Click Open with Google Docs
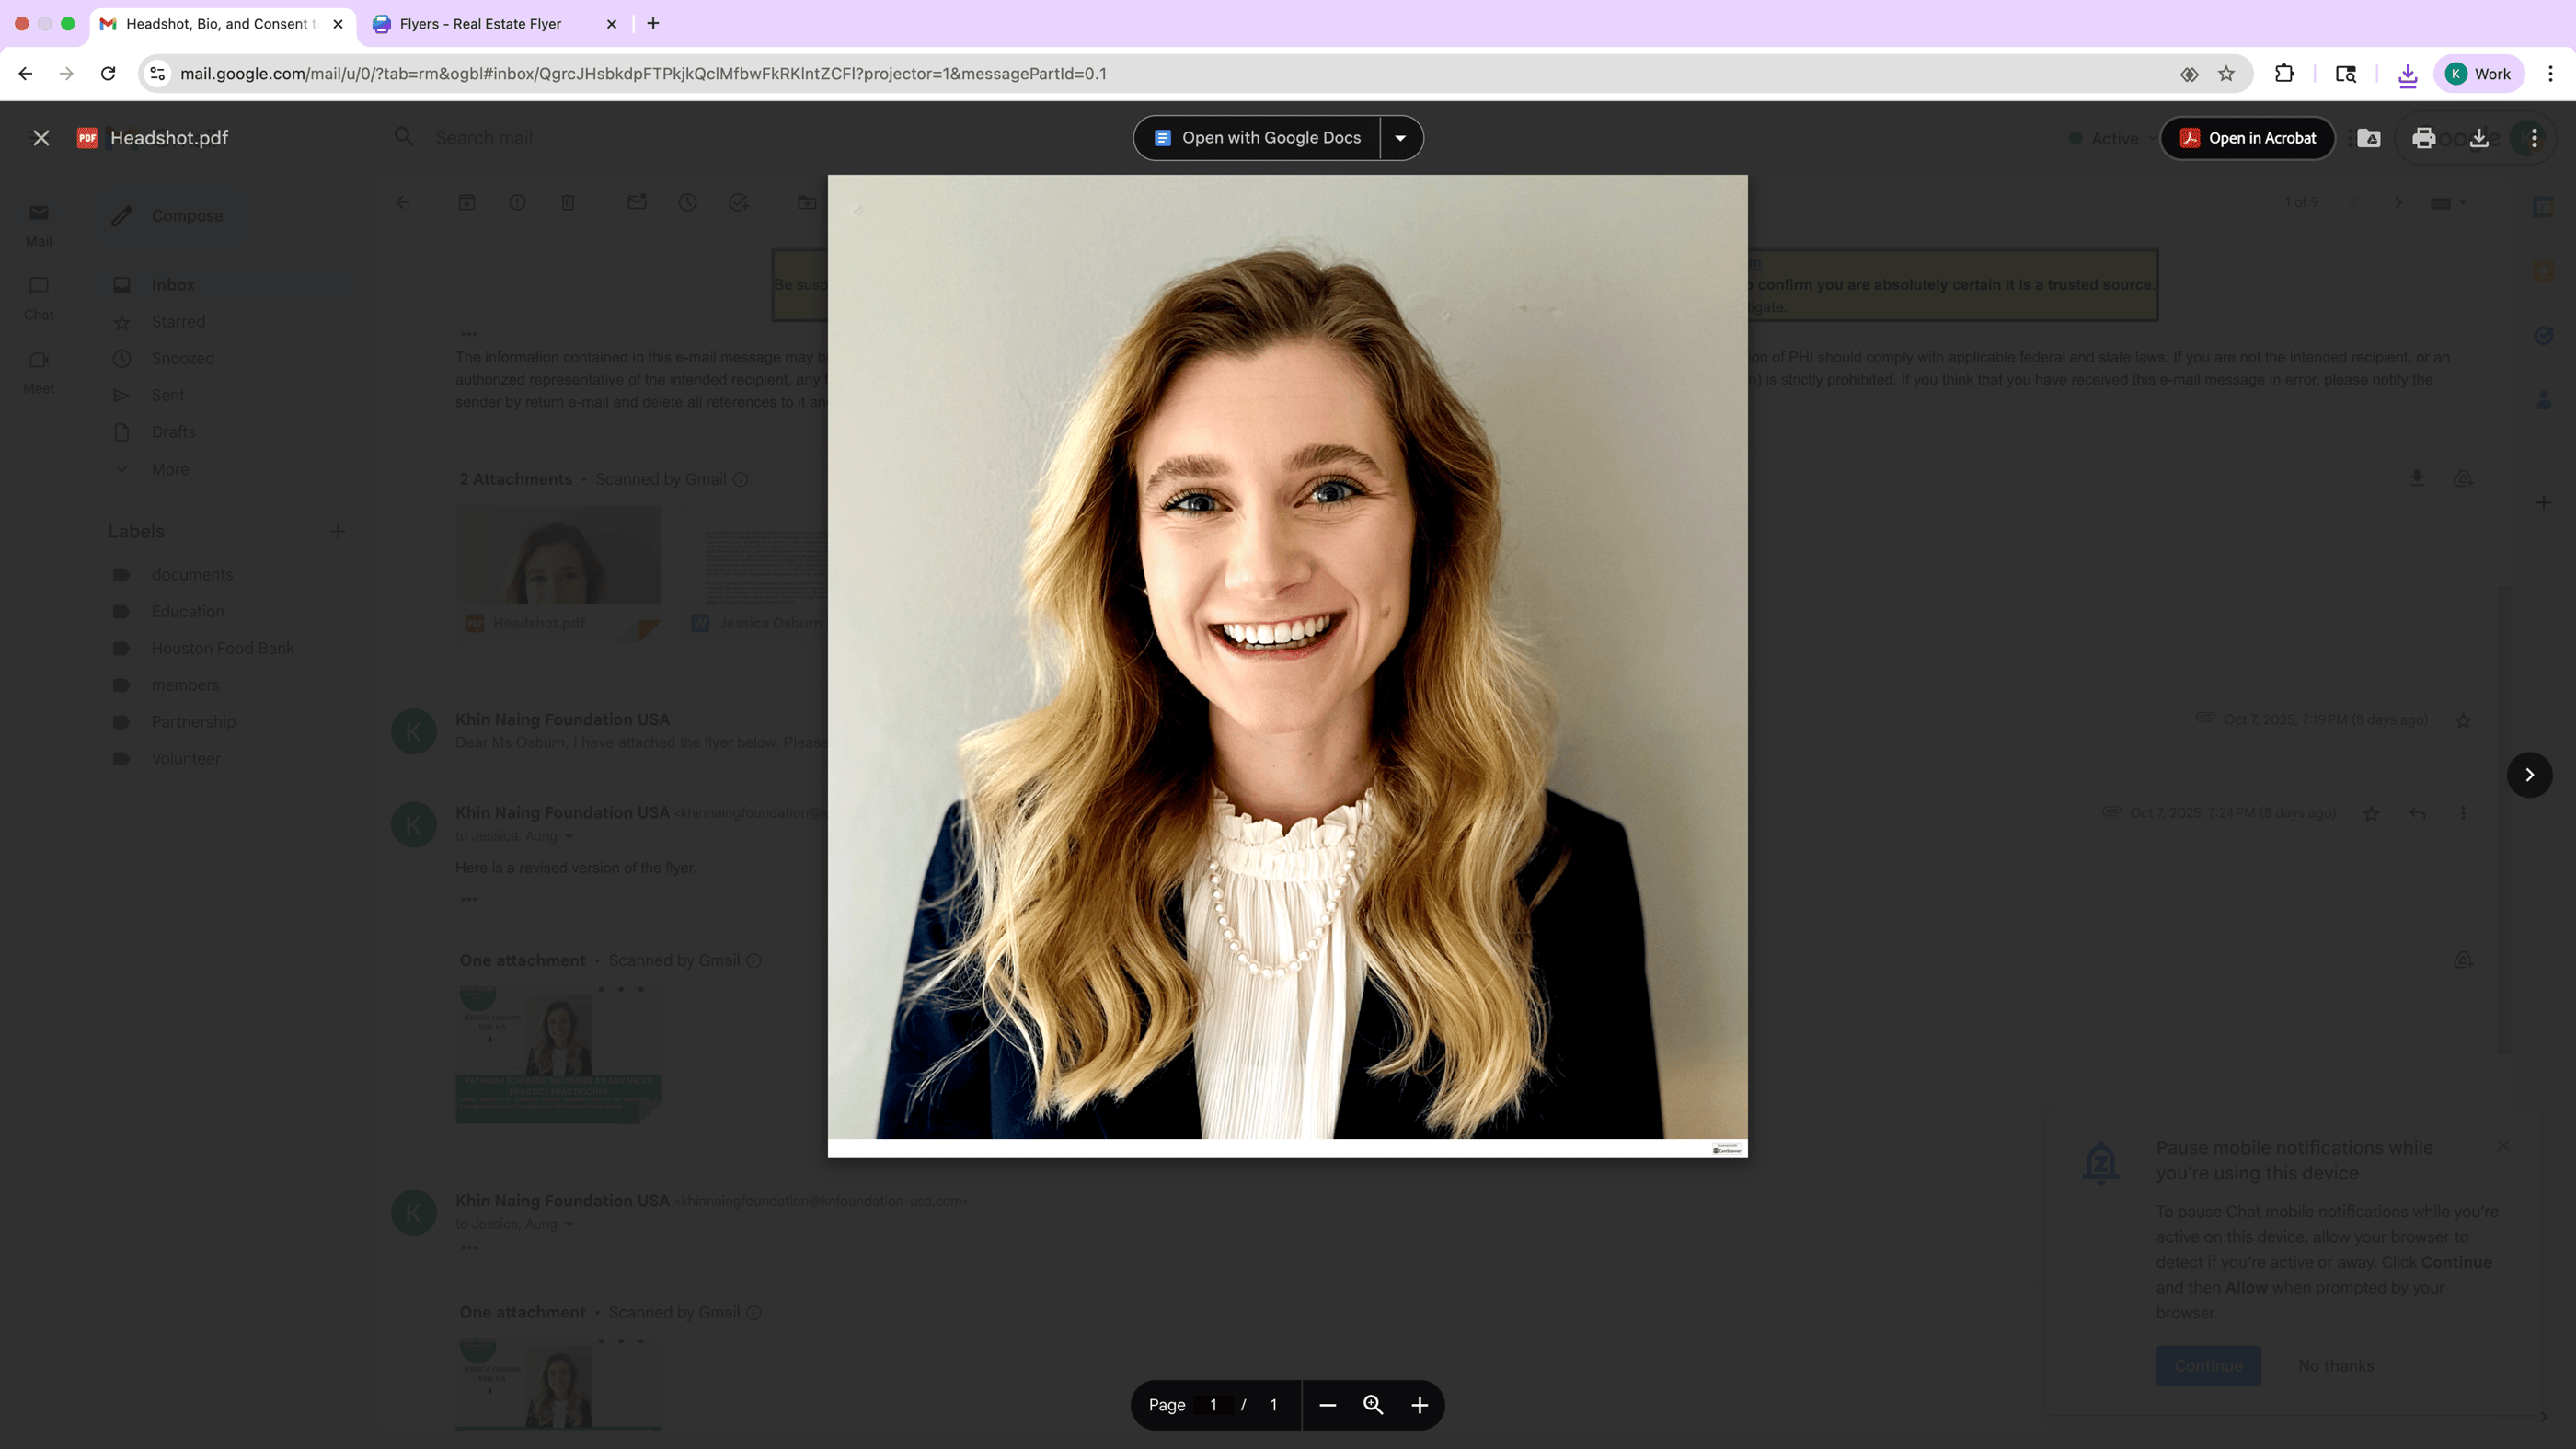This screenshot has height=1449, width=2576. coord(1258,138)
